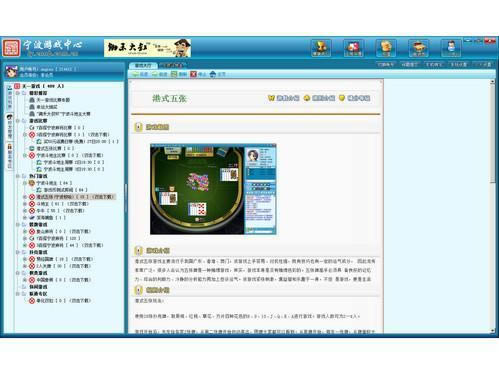Image resolution: width=499 pixels, height=375 pixels.
Task: Click the page scrollbar down arrow
Action: pyautogui.click(x=492, y=330)
